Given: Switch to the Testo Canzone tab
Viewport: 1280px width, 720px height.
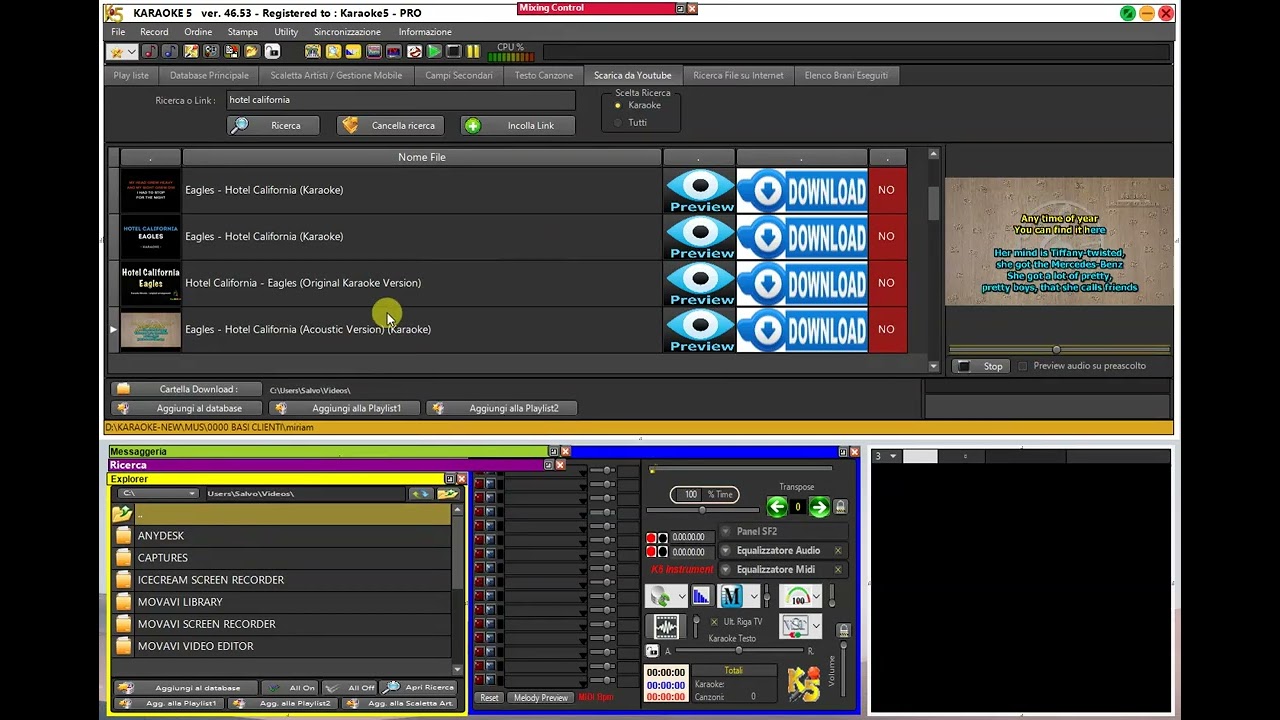Looking at the screenshot, I should (544, 75).
